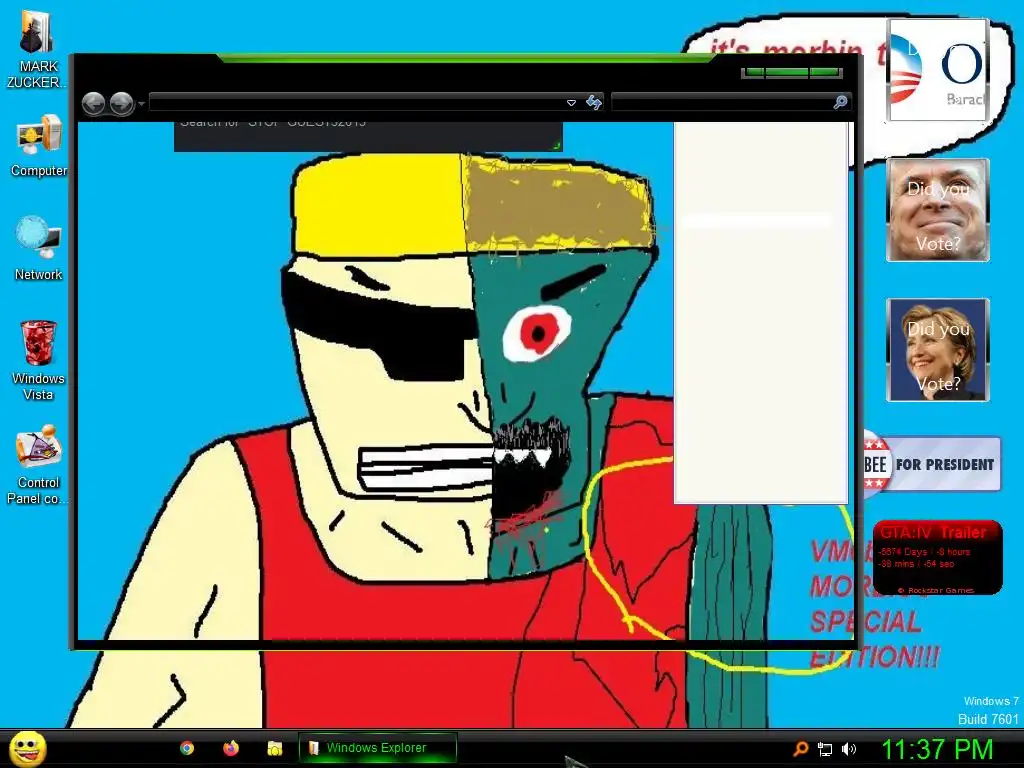
Task: Click the green close button of Explorer
Action: (x=825, y=72)
